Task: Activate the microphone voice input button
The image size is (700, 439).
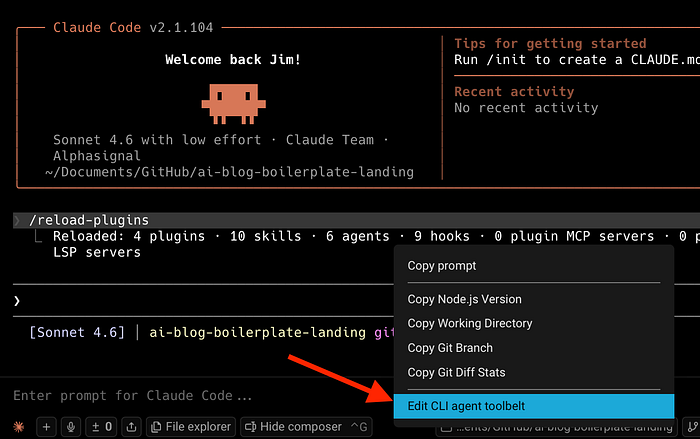Action: click(71, 427)
